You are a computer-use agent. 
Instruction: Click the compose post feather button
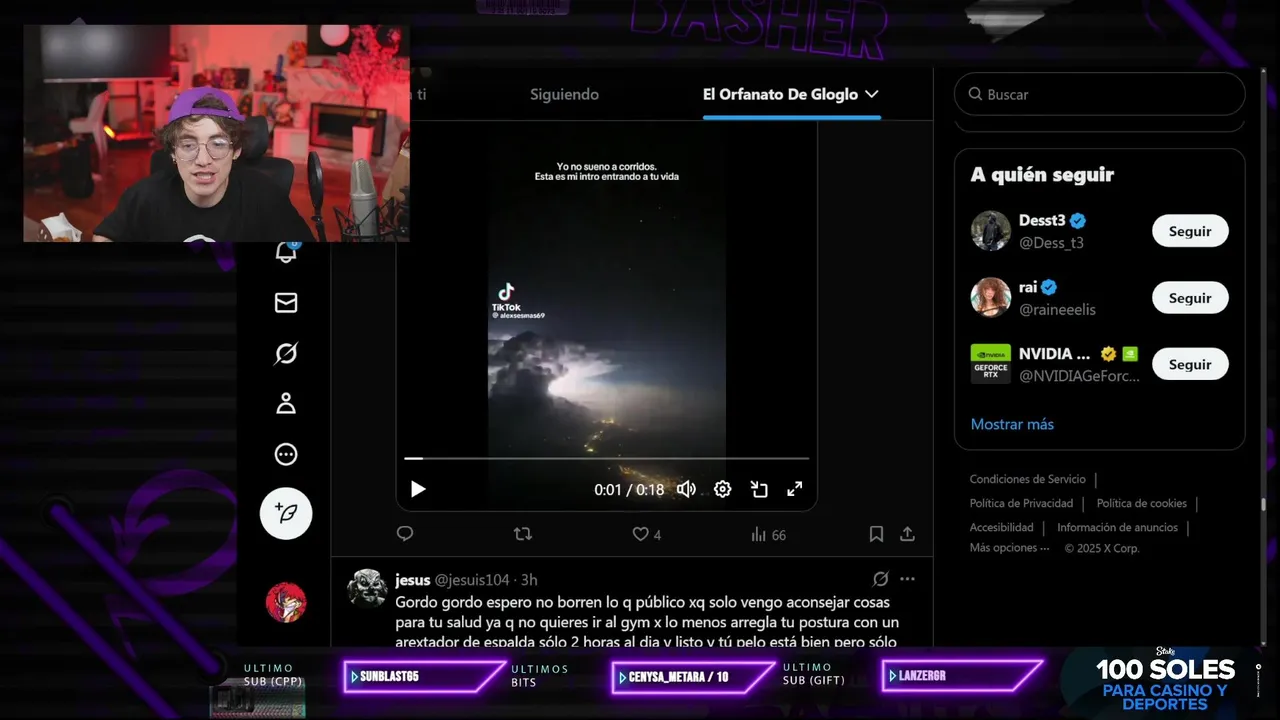click(x=286, y=513)
